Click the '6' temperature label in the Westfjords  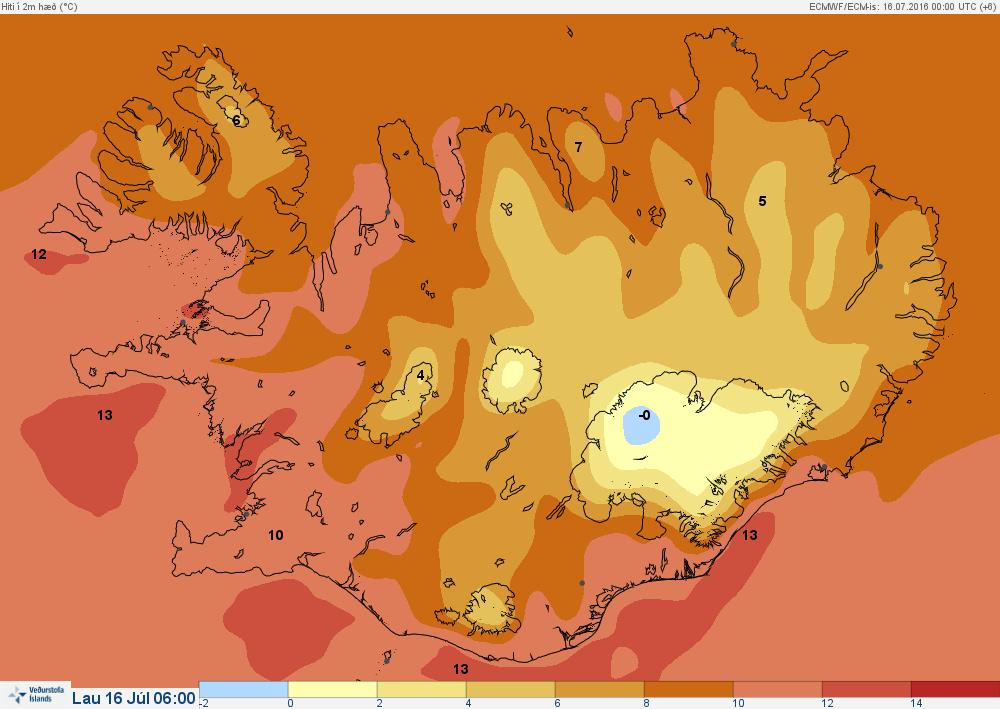(x=236, y=121)
